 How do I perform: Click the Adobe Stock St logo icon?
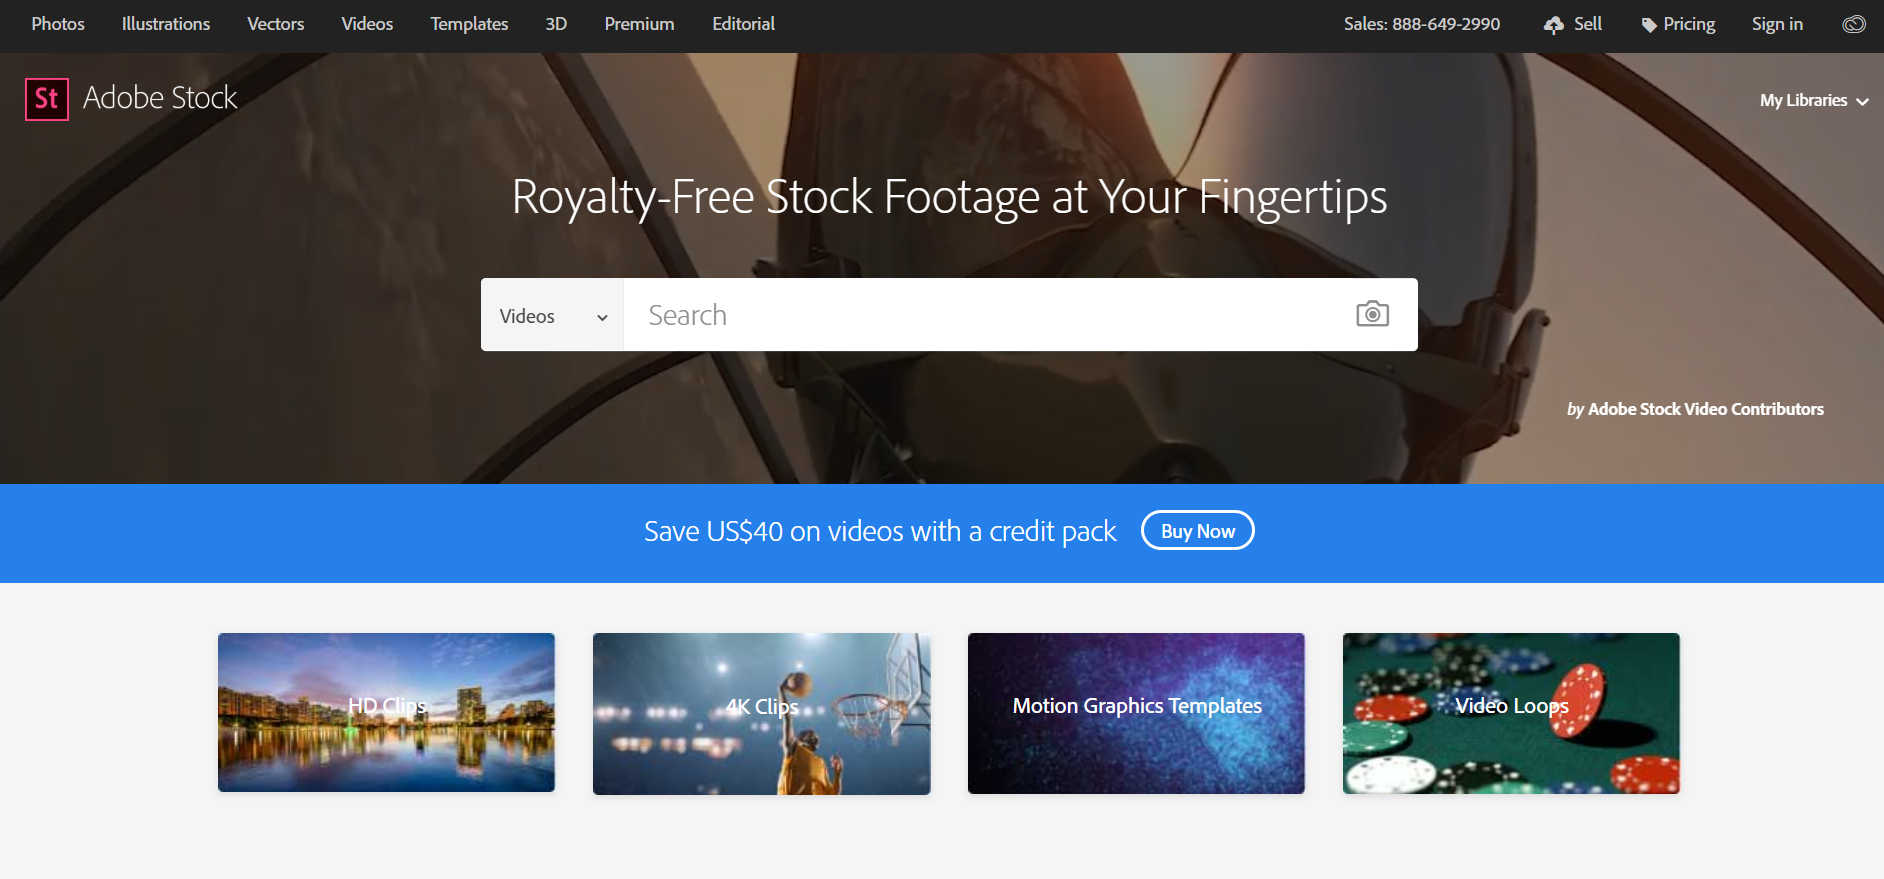pos(47,99)
